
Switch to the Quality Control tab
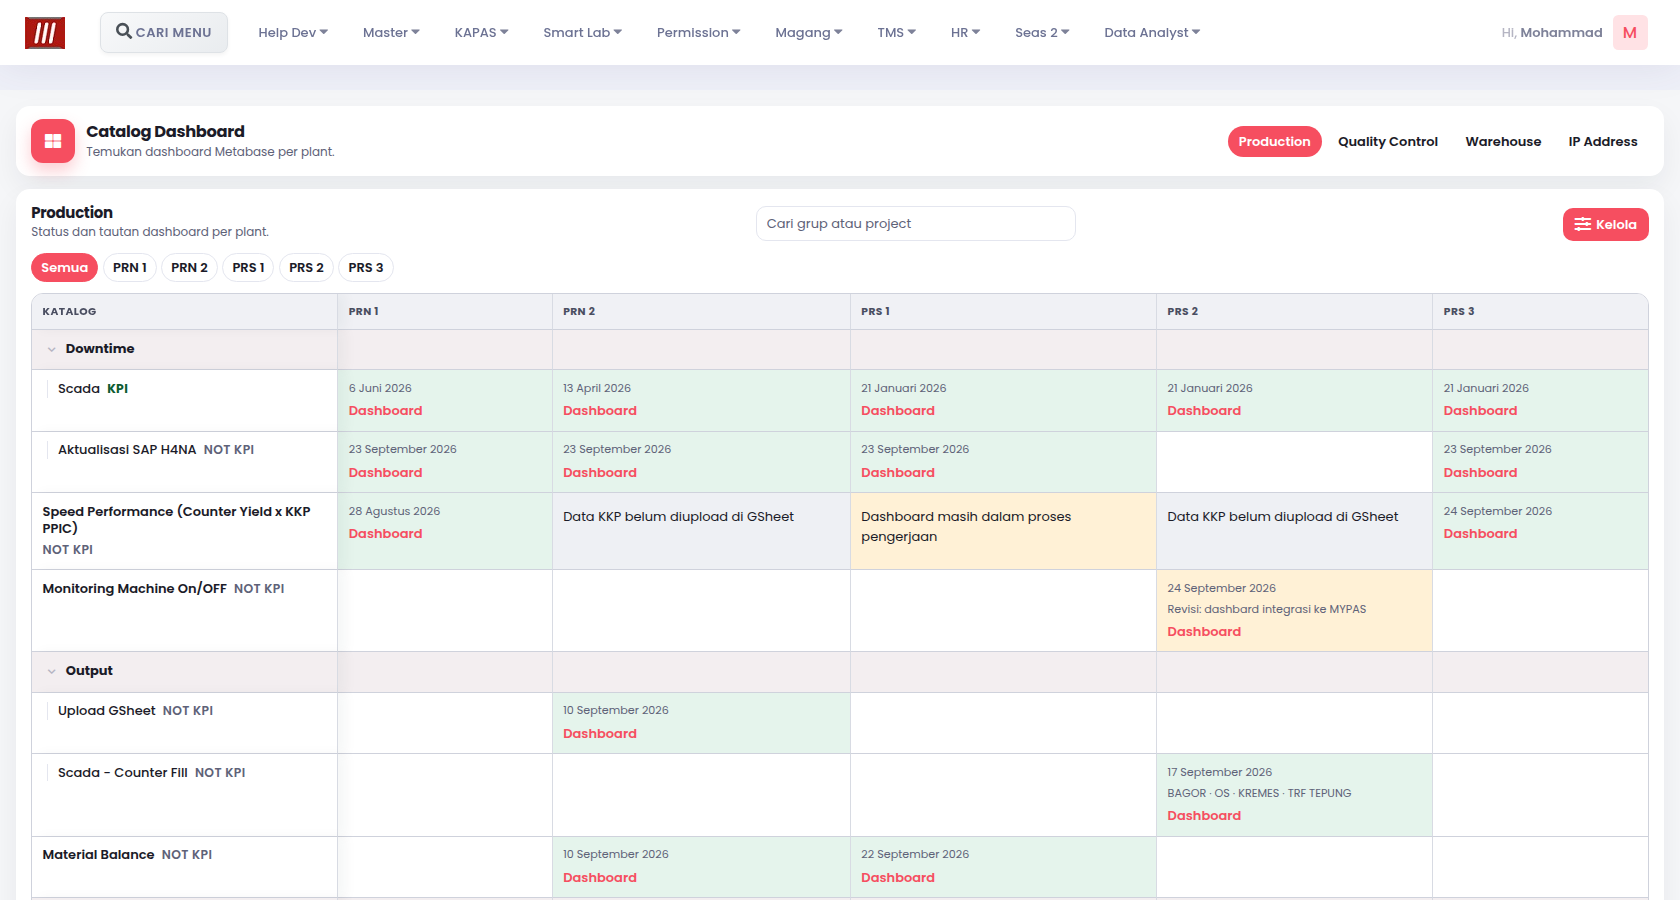pos(1388,141)
